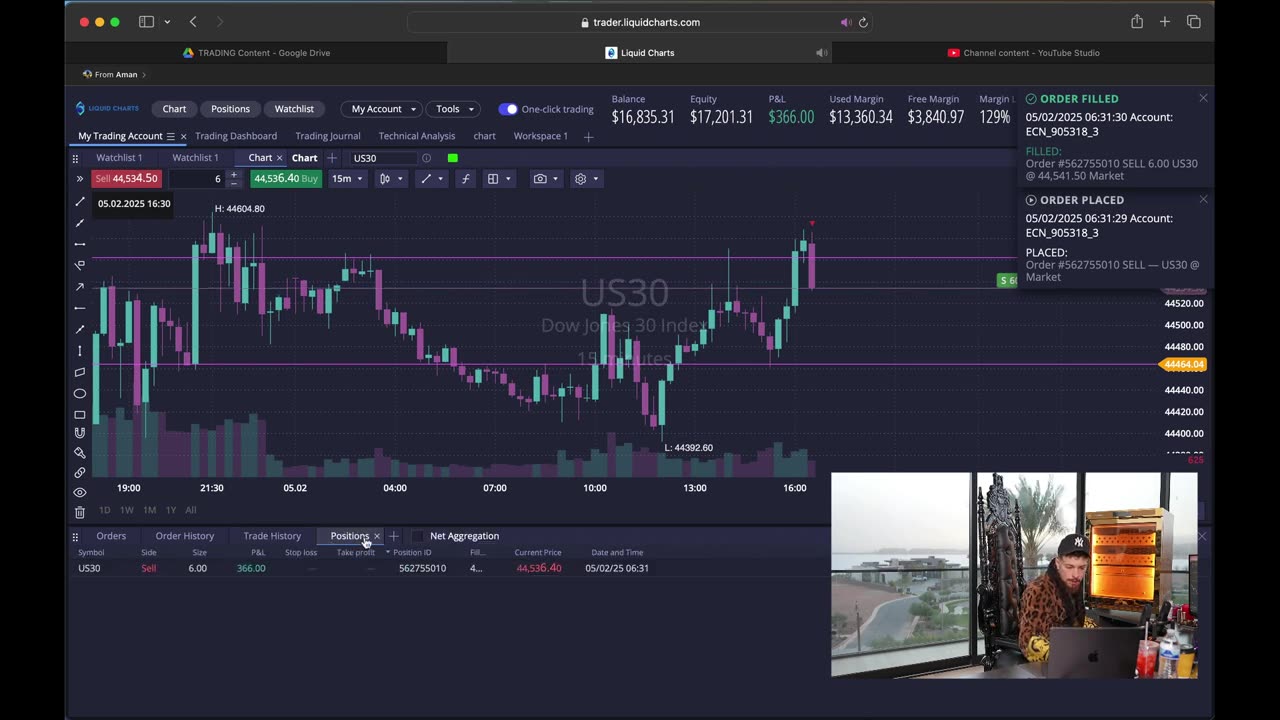Switch to Trading Journal workspace tab

tap(328, 136)
